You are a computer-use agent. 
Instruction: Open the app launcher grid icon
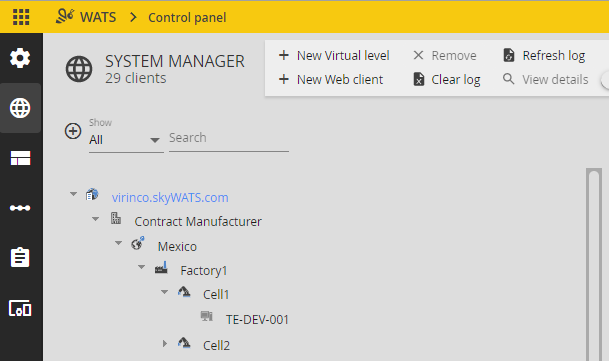point(21,17)
